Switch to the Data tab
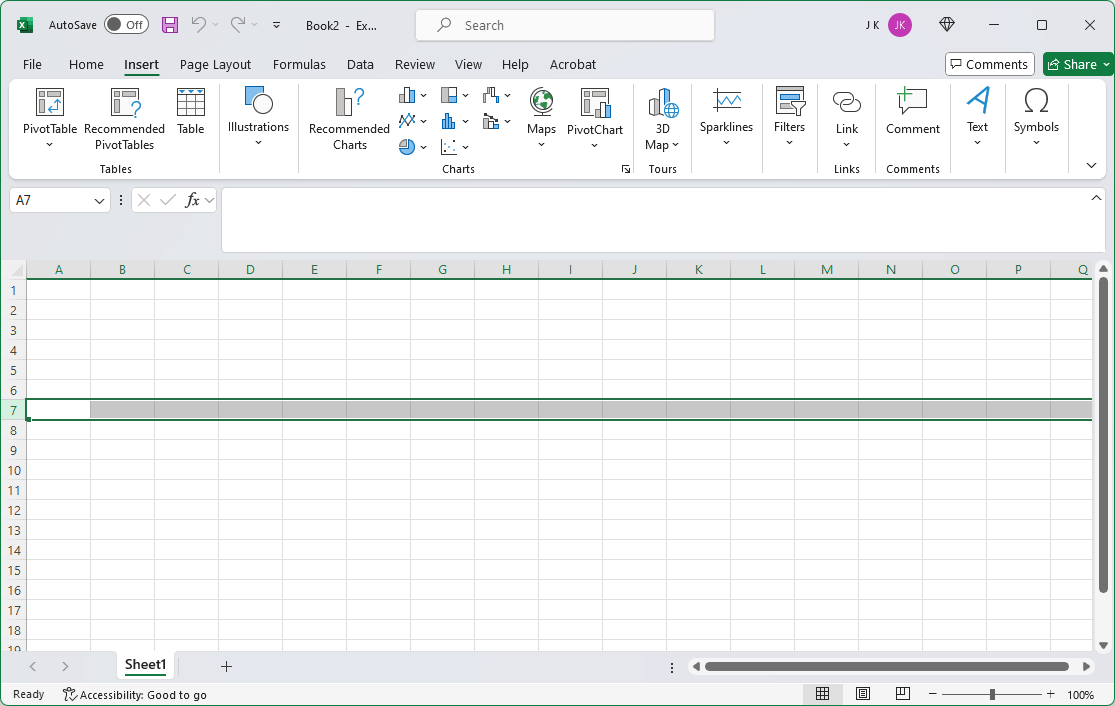1115x706 pixels. (x=360, y=65)
